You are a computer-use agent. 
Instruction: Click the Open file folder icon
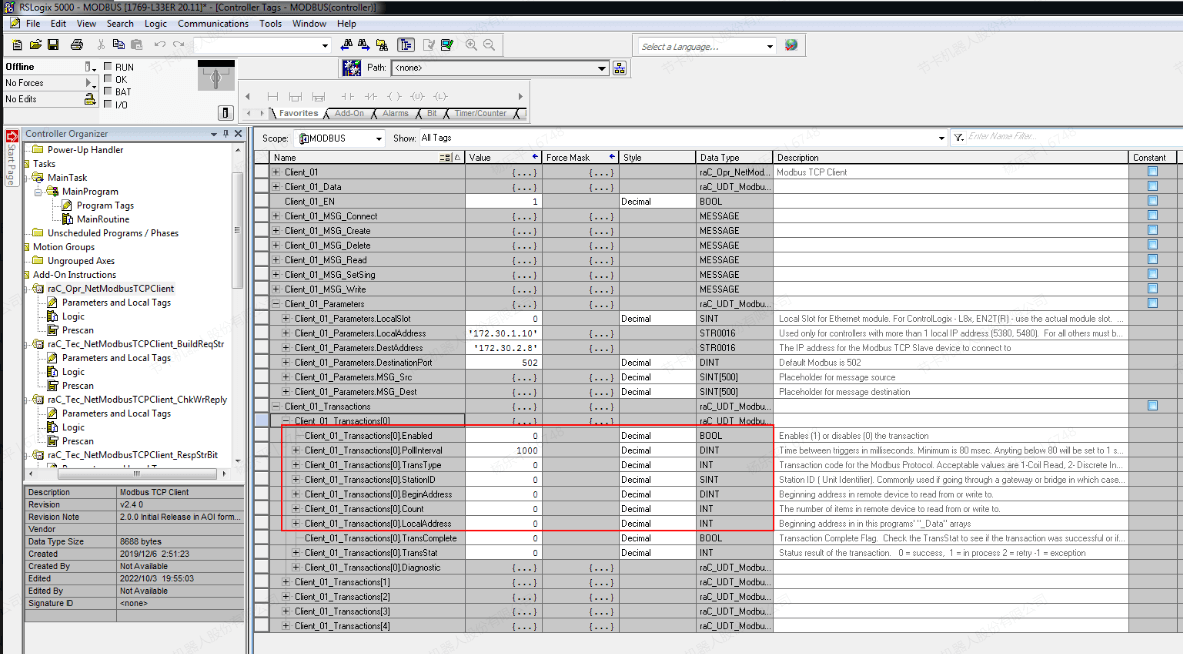click(36, 45)
